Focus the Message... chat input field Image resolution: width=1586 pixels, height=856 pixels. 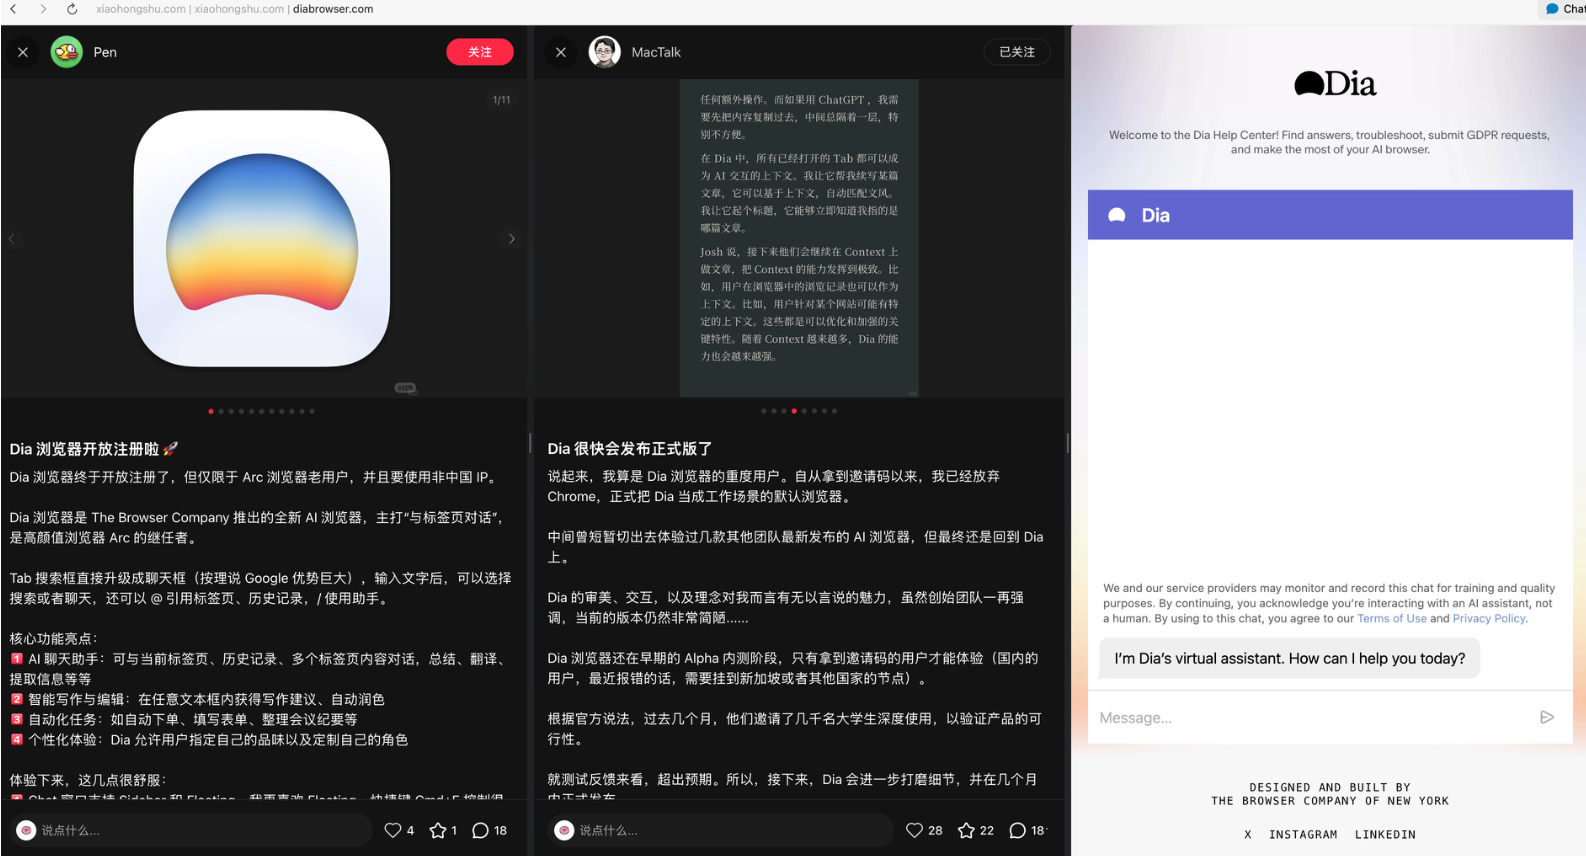click(x=1314, y=717)
